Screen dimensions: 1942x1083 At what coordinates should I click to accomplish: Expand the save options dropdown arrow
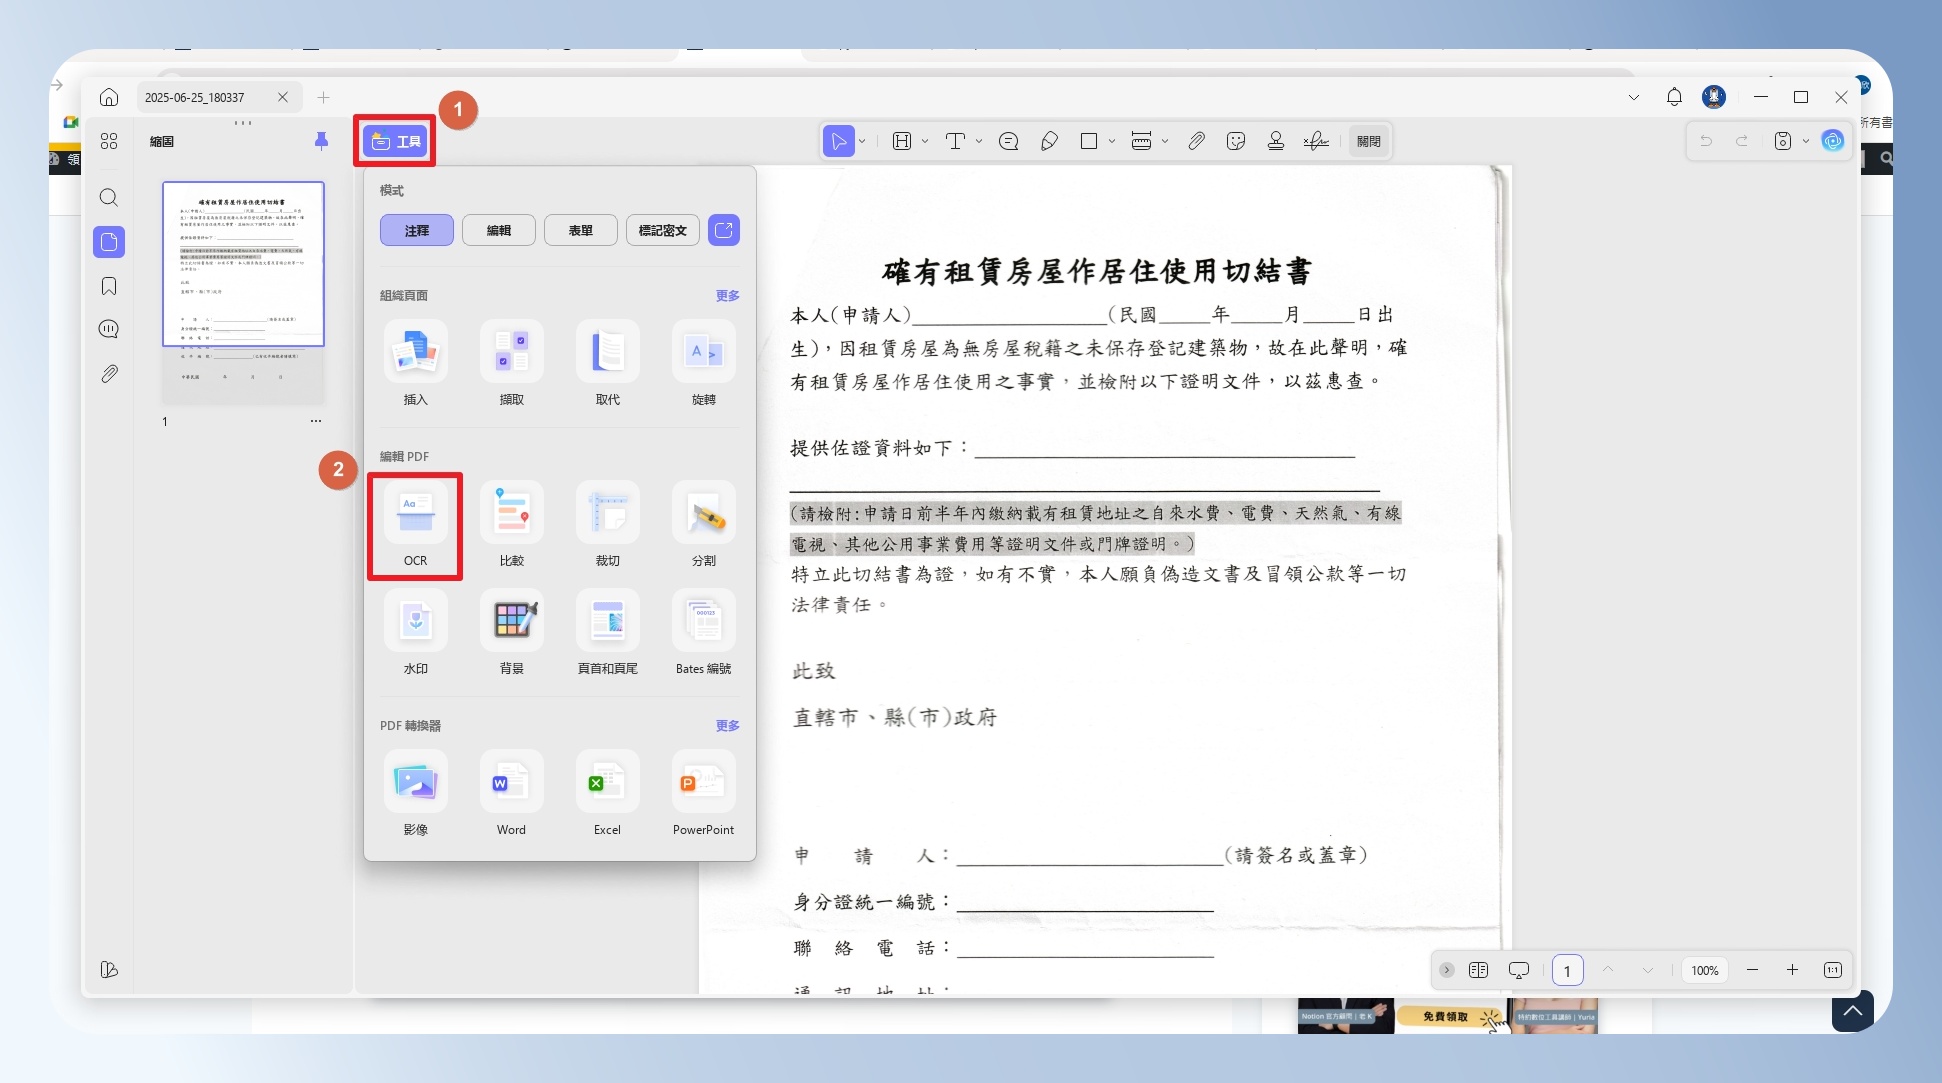pyautogui.click(x=1806, y=141)
